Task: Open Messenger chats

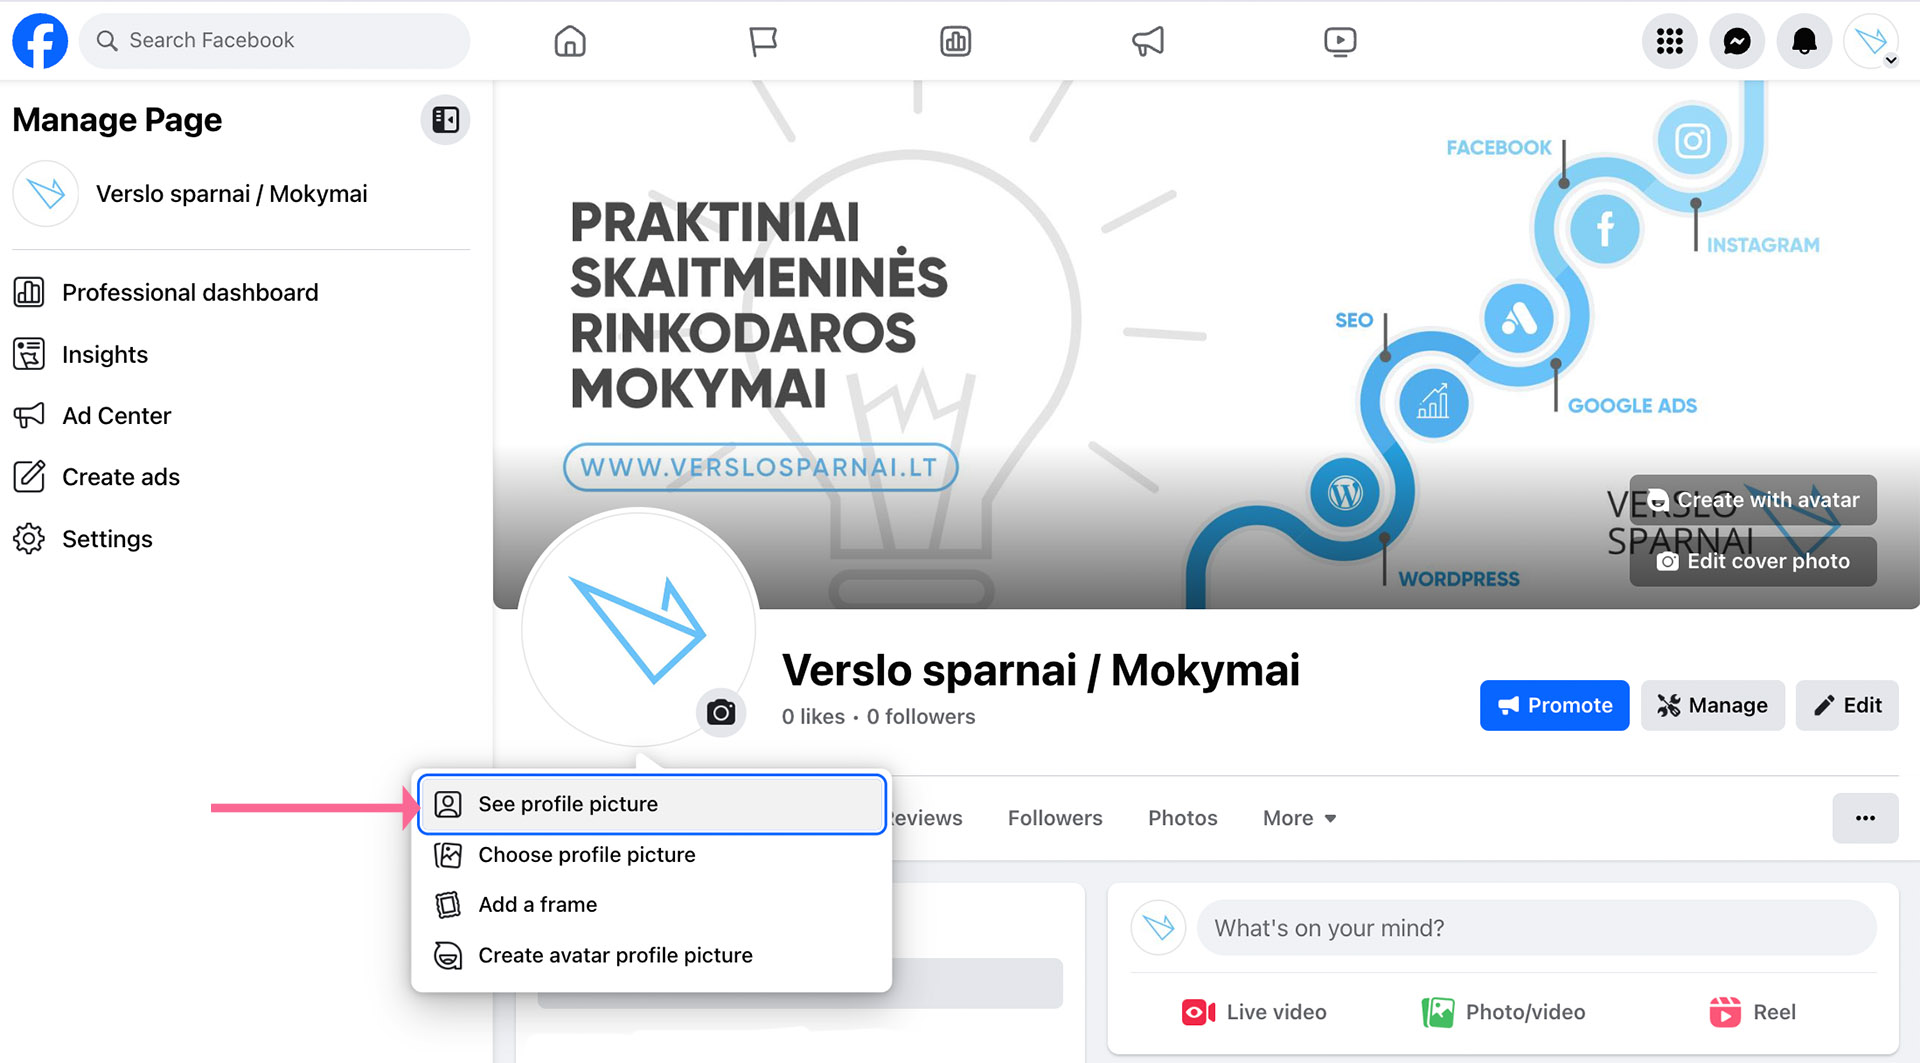Action: pyautogui.click(x=1737, y=41)
